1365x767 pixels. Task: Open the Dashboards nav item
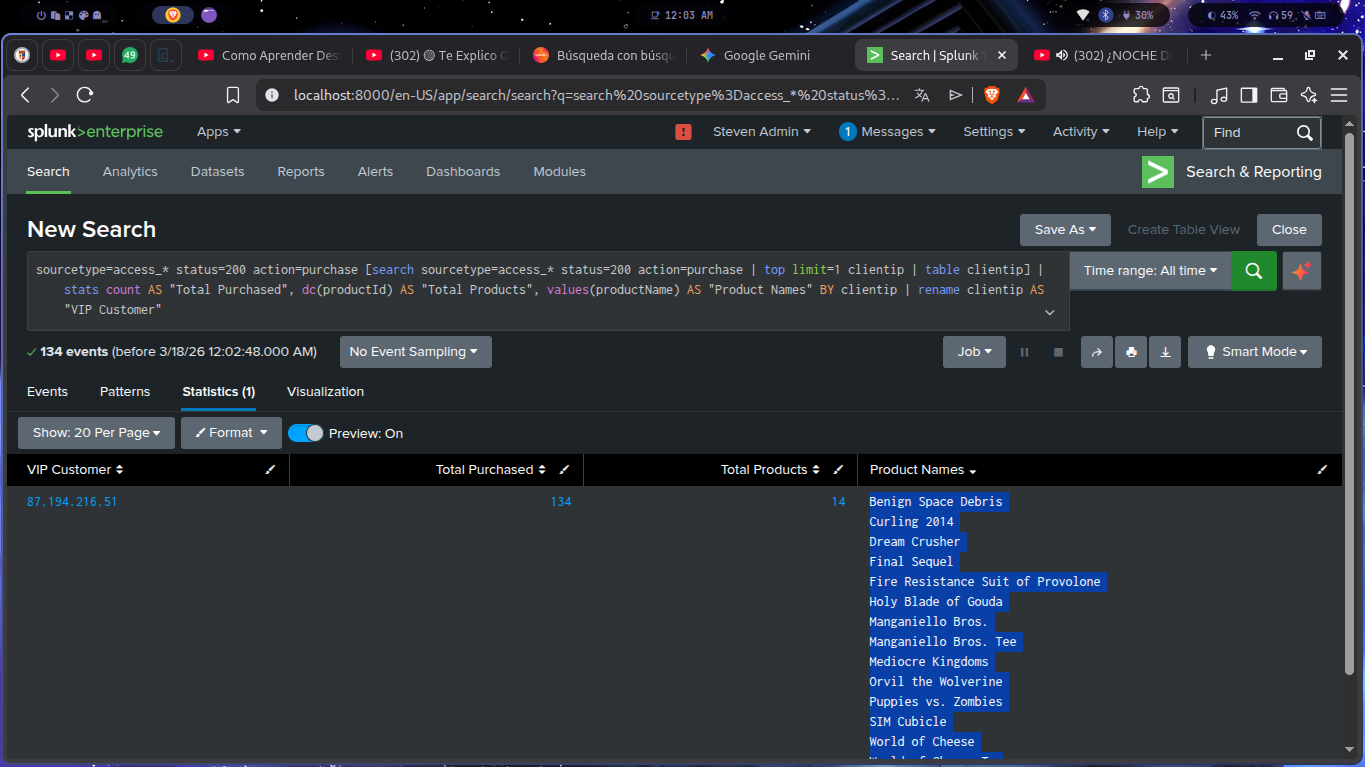462,172
